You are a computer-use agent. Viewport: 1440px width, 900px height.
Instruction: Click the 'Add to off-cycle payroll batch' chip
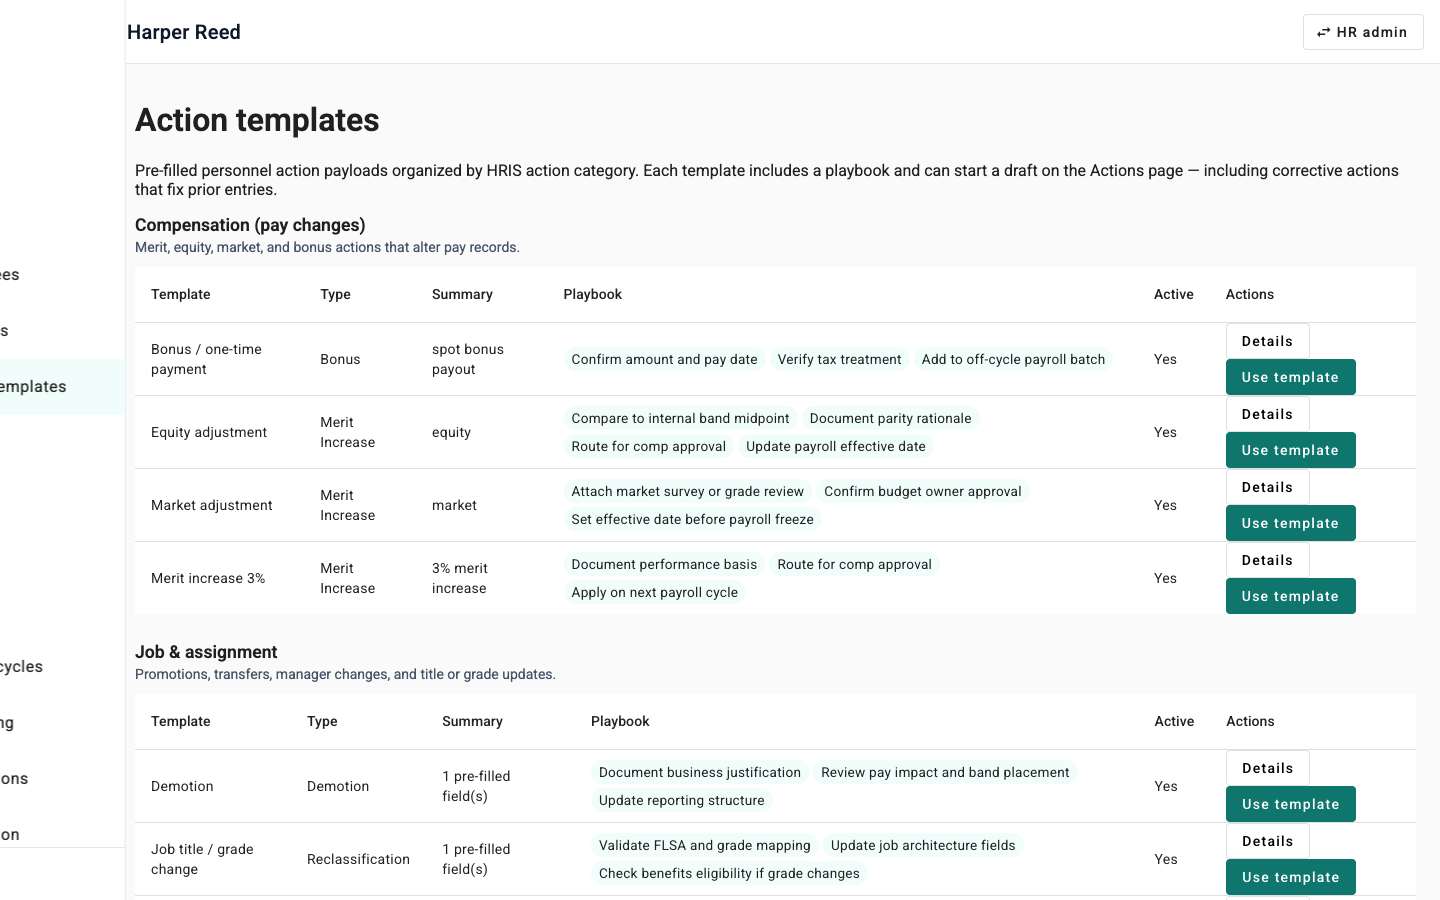1013,359
